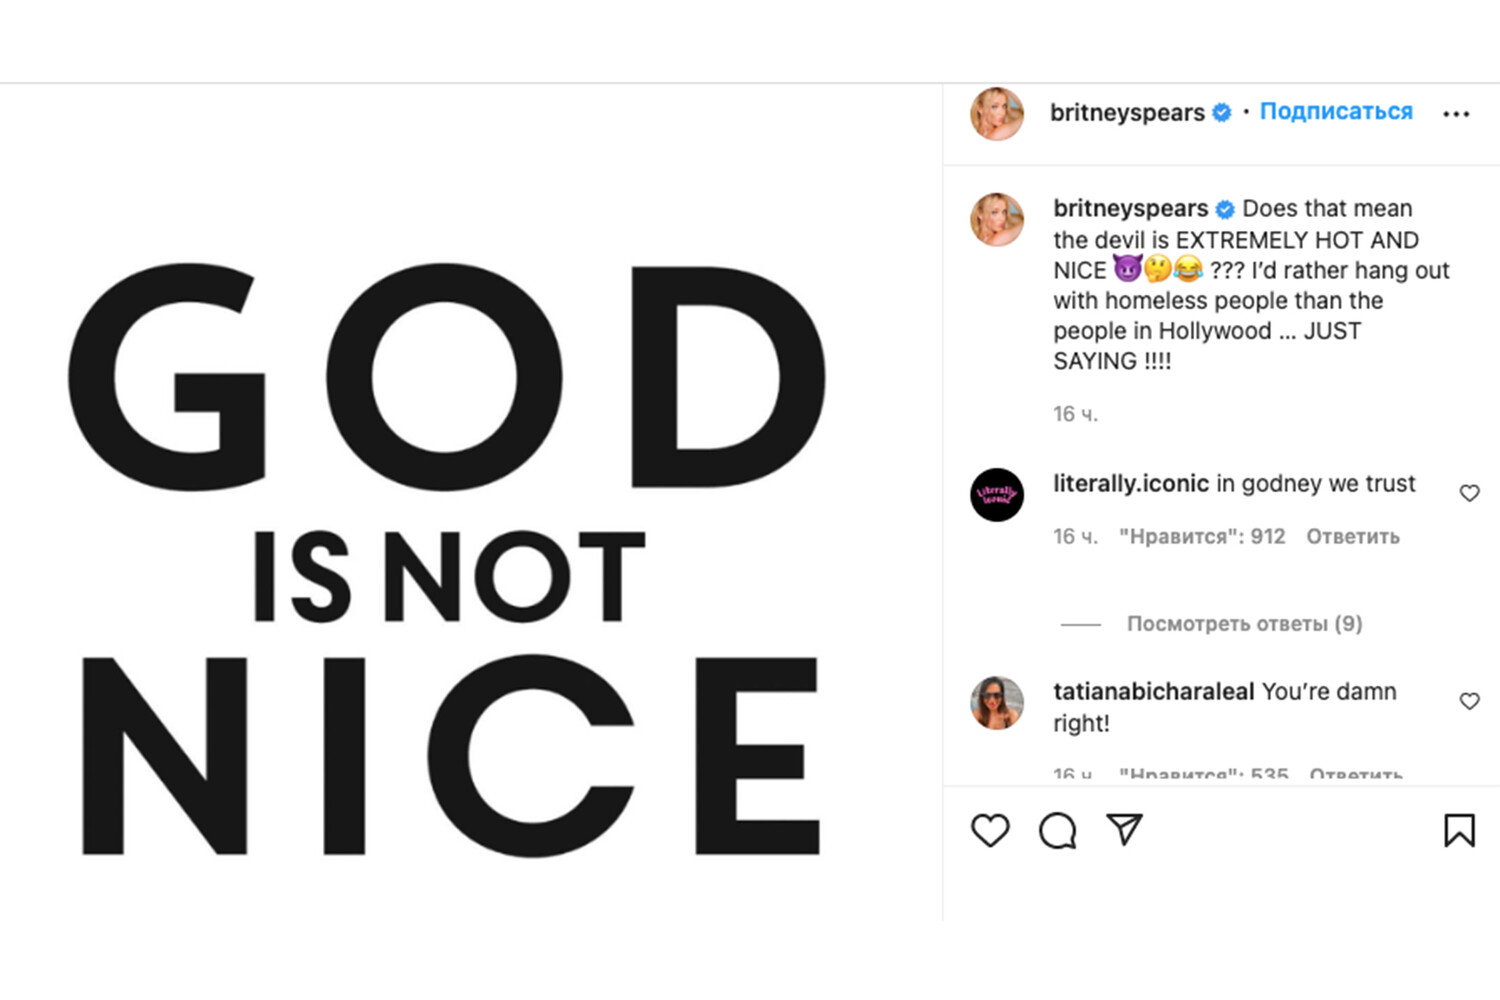Viewport: 1500px width, 1000px height.
Task: Like literally.iconic's comment heart
Action: coord(1469,493)
